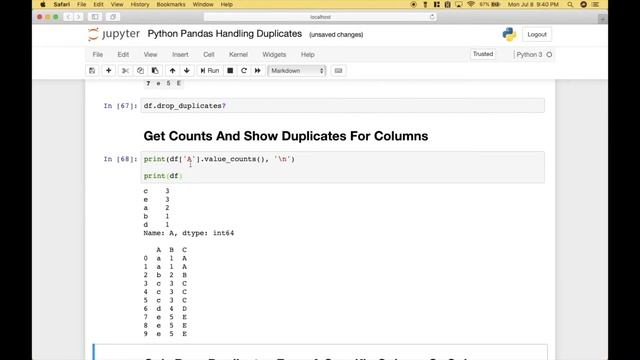Show Safari tab overview icon
This screenshot has height=360, width=640.
[x=113, y=17]
